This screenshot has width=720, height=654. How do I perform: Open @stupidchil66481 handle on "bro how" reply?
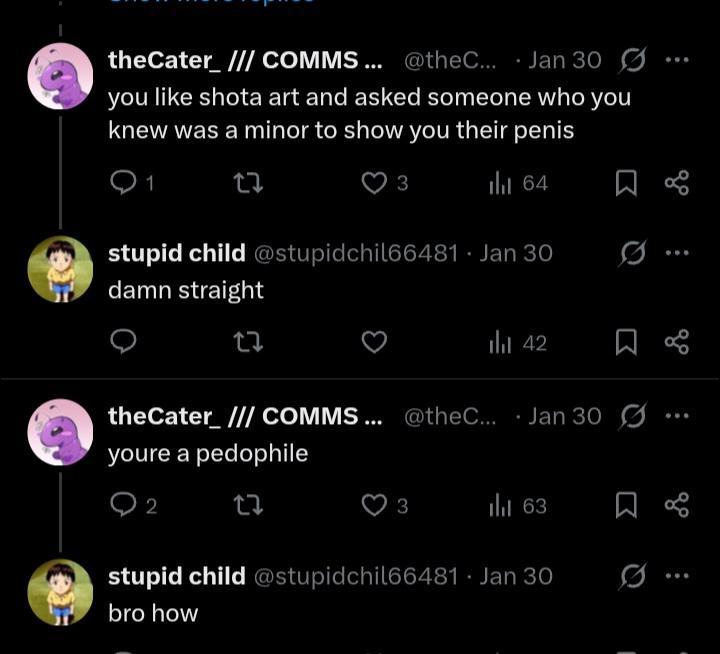coord(357,577)
